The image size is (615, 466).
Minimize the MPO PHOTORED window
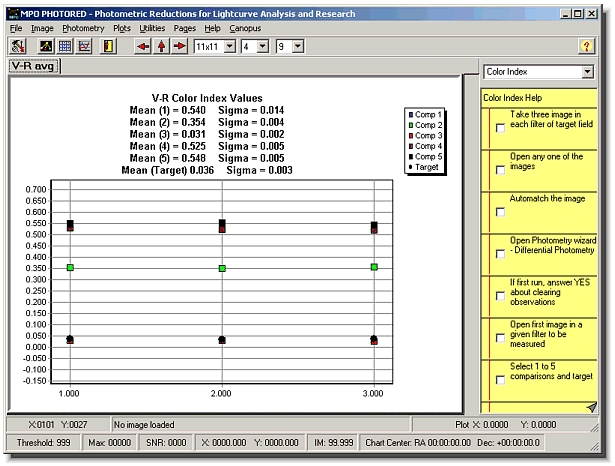[x=566, y=14]
